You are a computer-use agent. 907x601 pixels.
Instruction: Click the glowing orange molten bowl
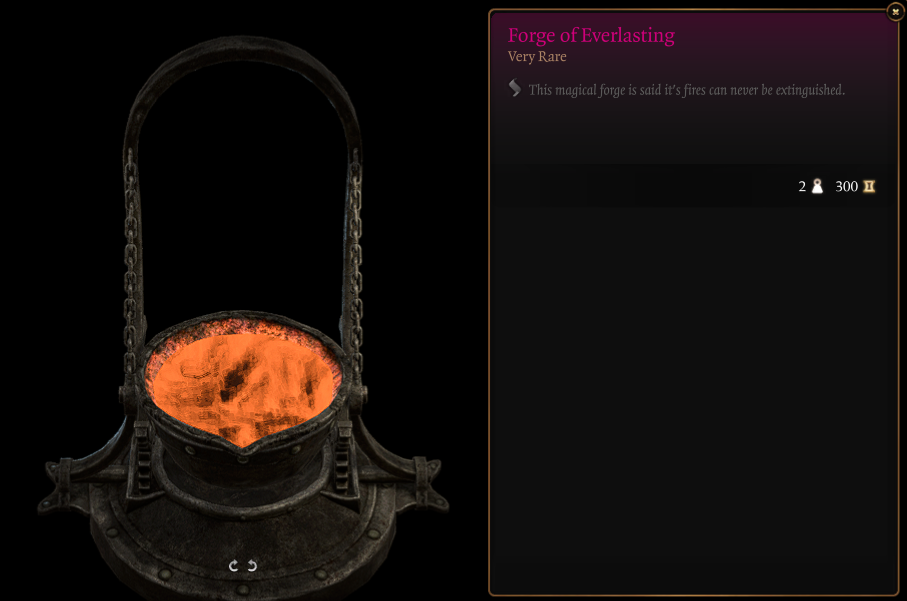tap(242, 385)
